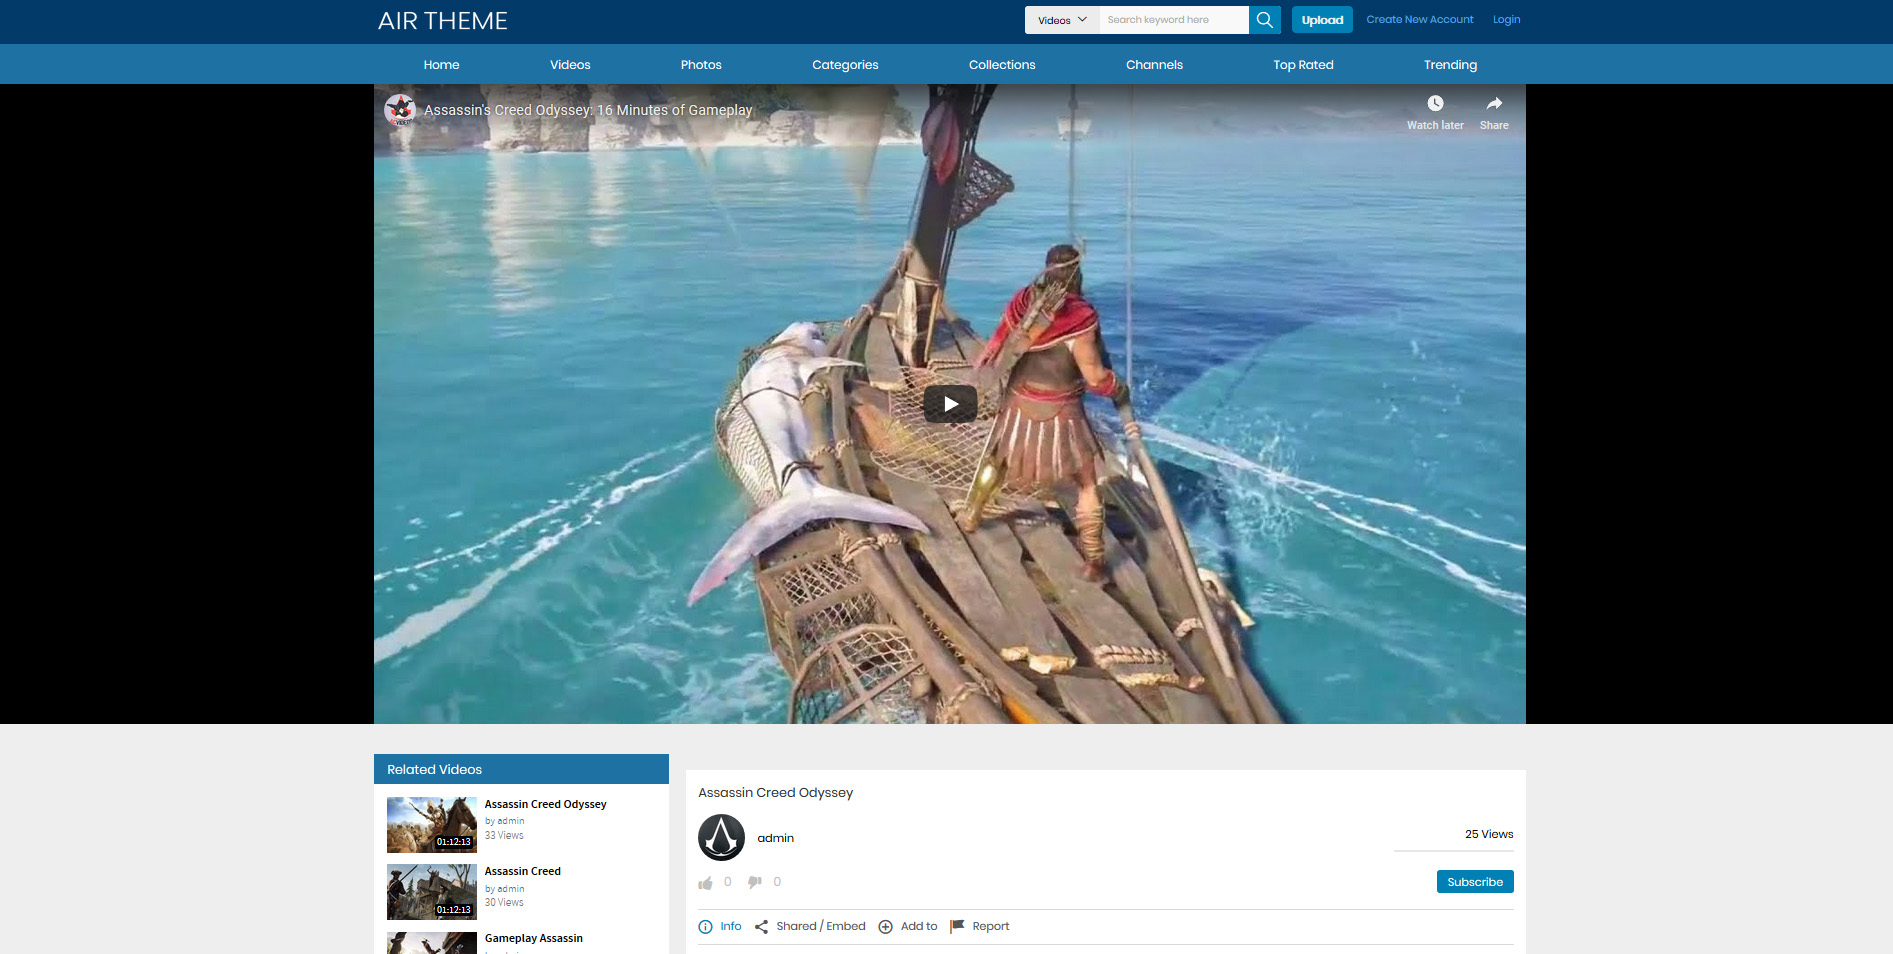Click the Info circle icon

tap(705, 927)
